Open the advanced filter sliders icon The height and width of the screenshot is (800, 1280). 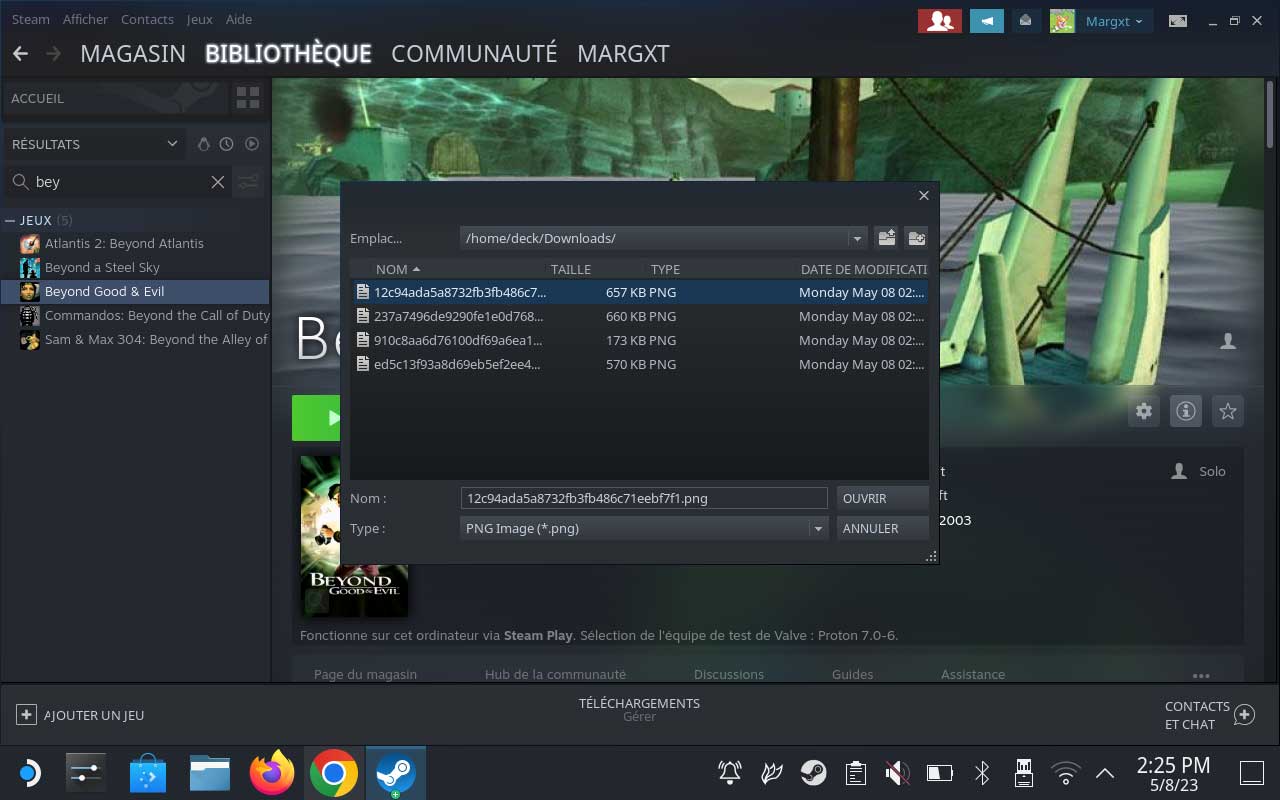(248, 182)
